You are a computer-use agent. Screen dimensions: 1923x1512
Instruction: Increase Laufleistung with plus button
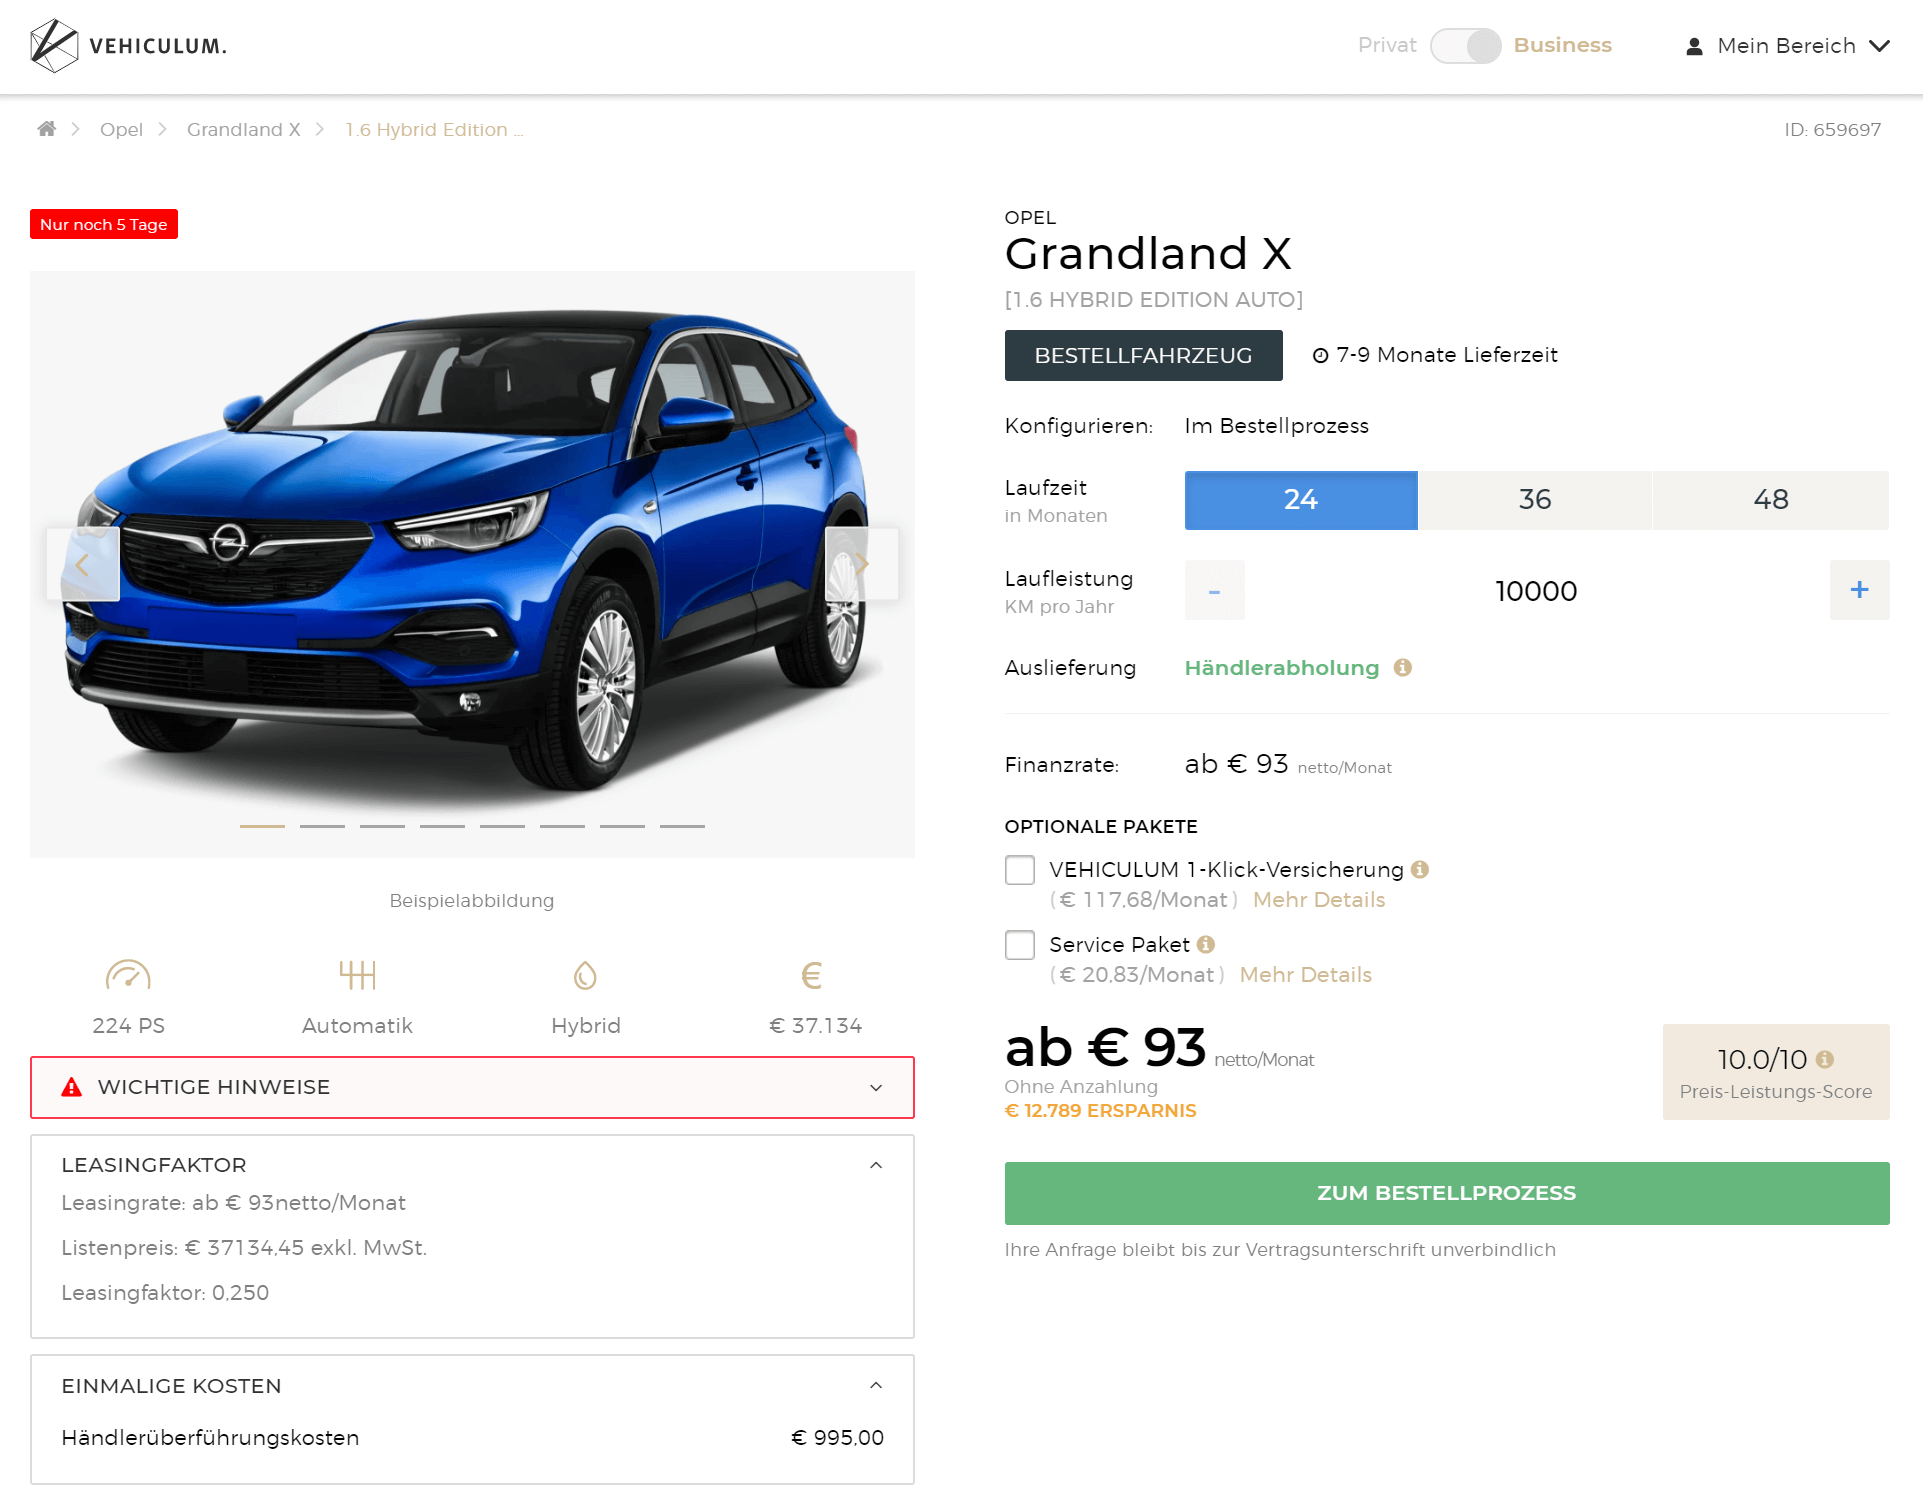1859,590
